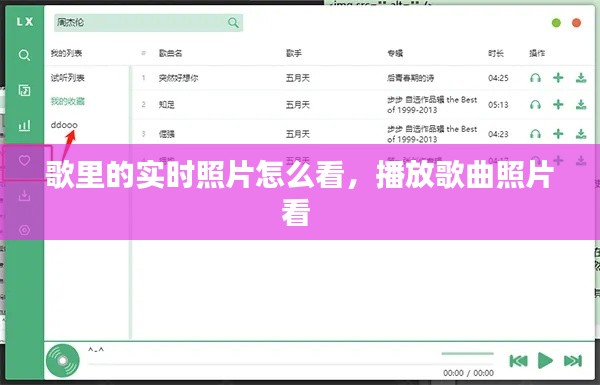The height and width of the screenshot is (385, 600).
Task: Click the 操作 column header
Action: pyautogui.click(x=537, y=53)
